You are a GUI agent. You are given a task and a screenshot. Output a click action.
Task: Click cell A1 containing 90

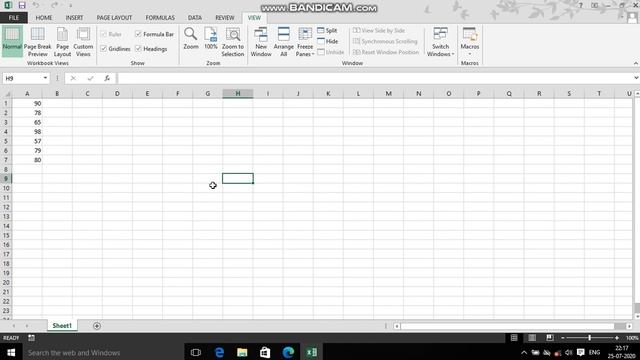pos(27,104)
